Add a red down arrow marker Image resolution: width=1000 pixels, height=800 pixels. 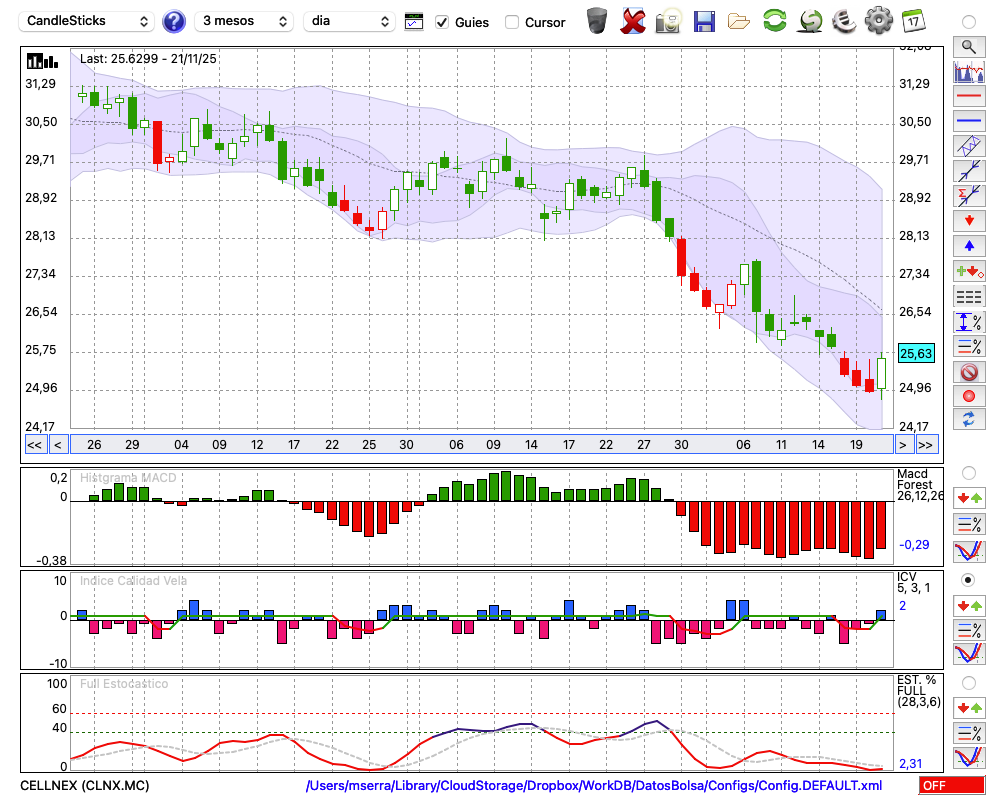click(x=969, y=221)
